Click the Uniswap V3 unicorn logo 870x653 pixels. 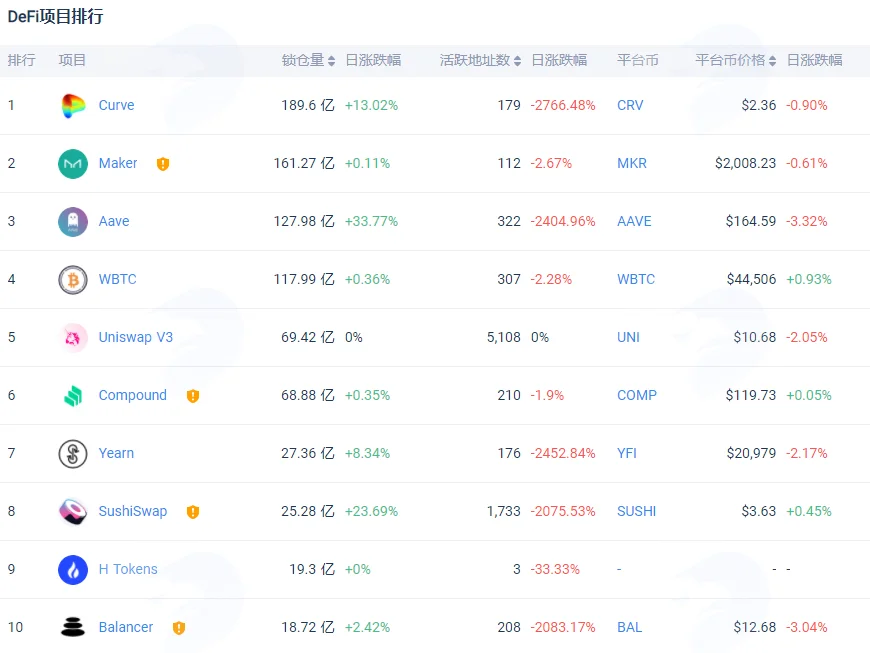(73, 337)
